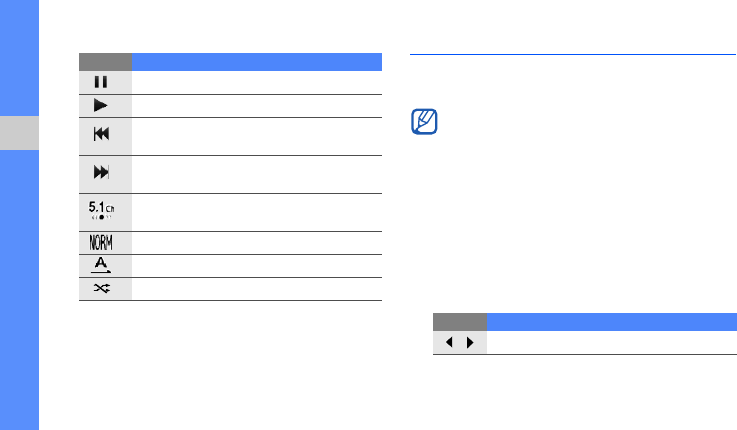Click the gray header cell above the arrow icons
Image resolution: width=737 pixels, height=430 pixels.
pos(460,321)
